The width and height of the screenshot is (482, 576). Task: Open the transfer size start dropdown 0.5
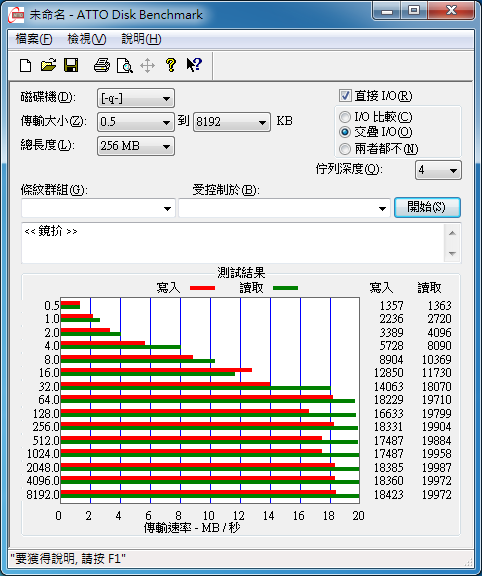click(136, 122)
